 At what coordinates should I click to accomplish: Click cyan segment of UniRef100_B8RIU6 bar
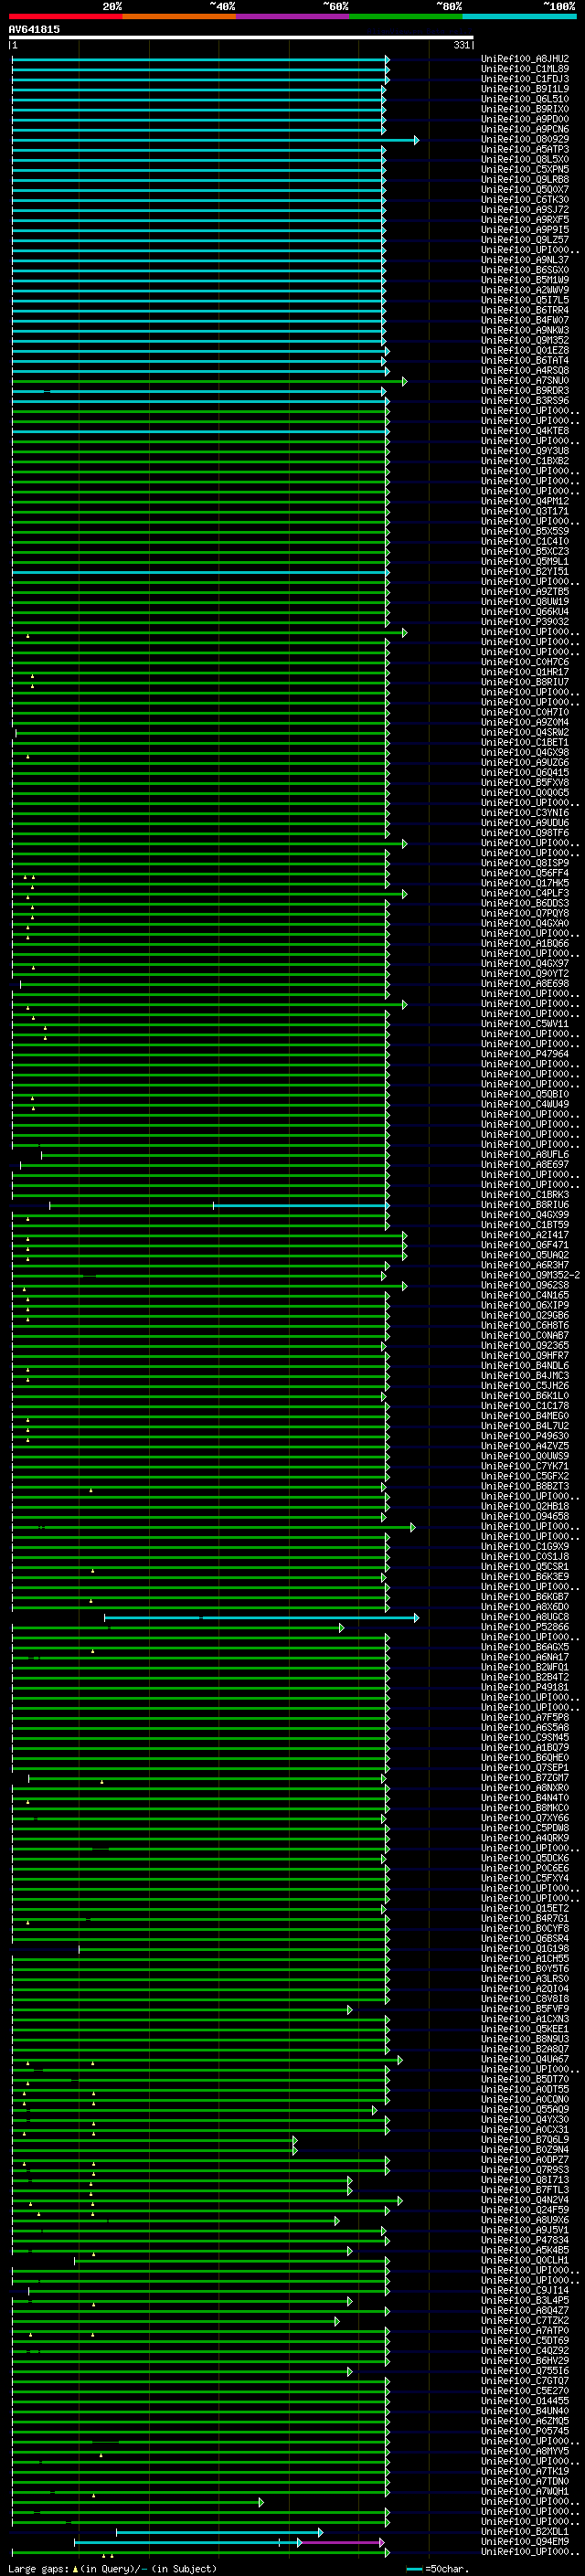tap(300, 1205)
